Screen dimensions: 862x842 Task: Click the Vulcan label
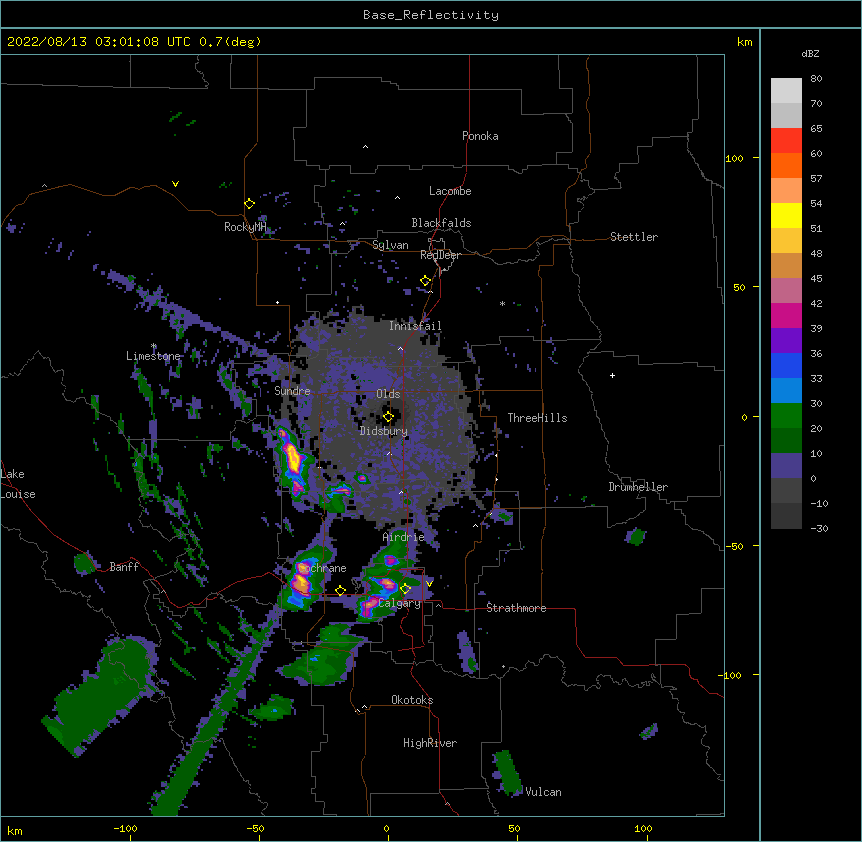click(543, 792)
